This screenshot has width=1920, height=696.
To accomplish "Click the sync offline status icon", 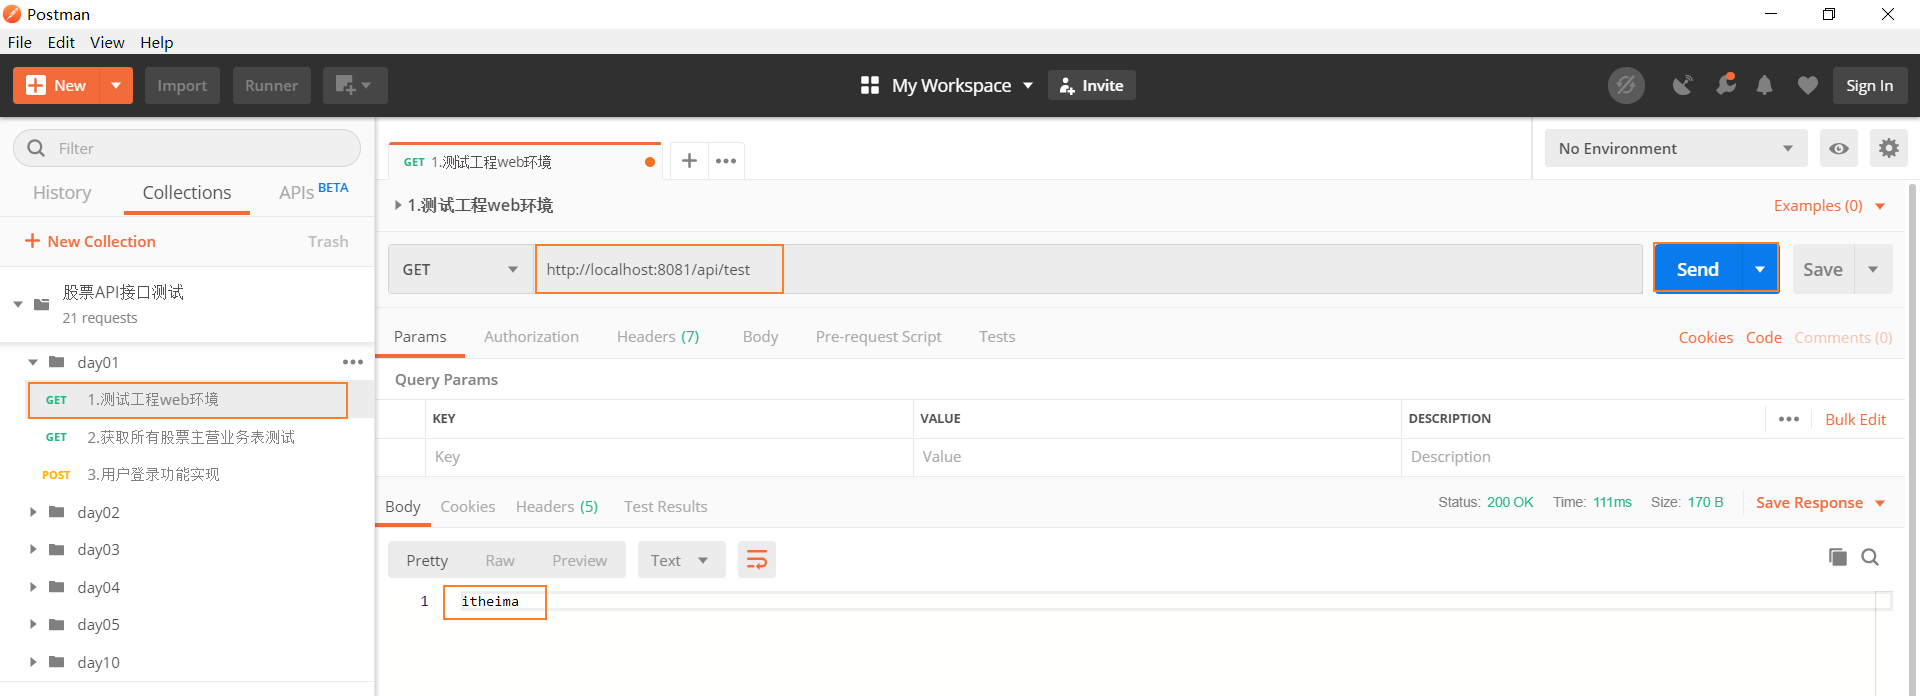I will tap(1626, 85).
